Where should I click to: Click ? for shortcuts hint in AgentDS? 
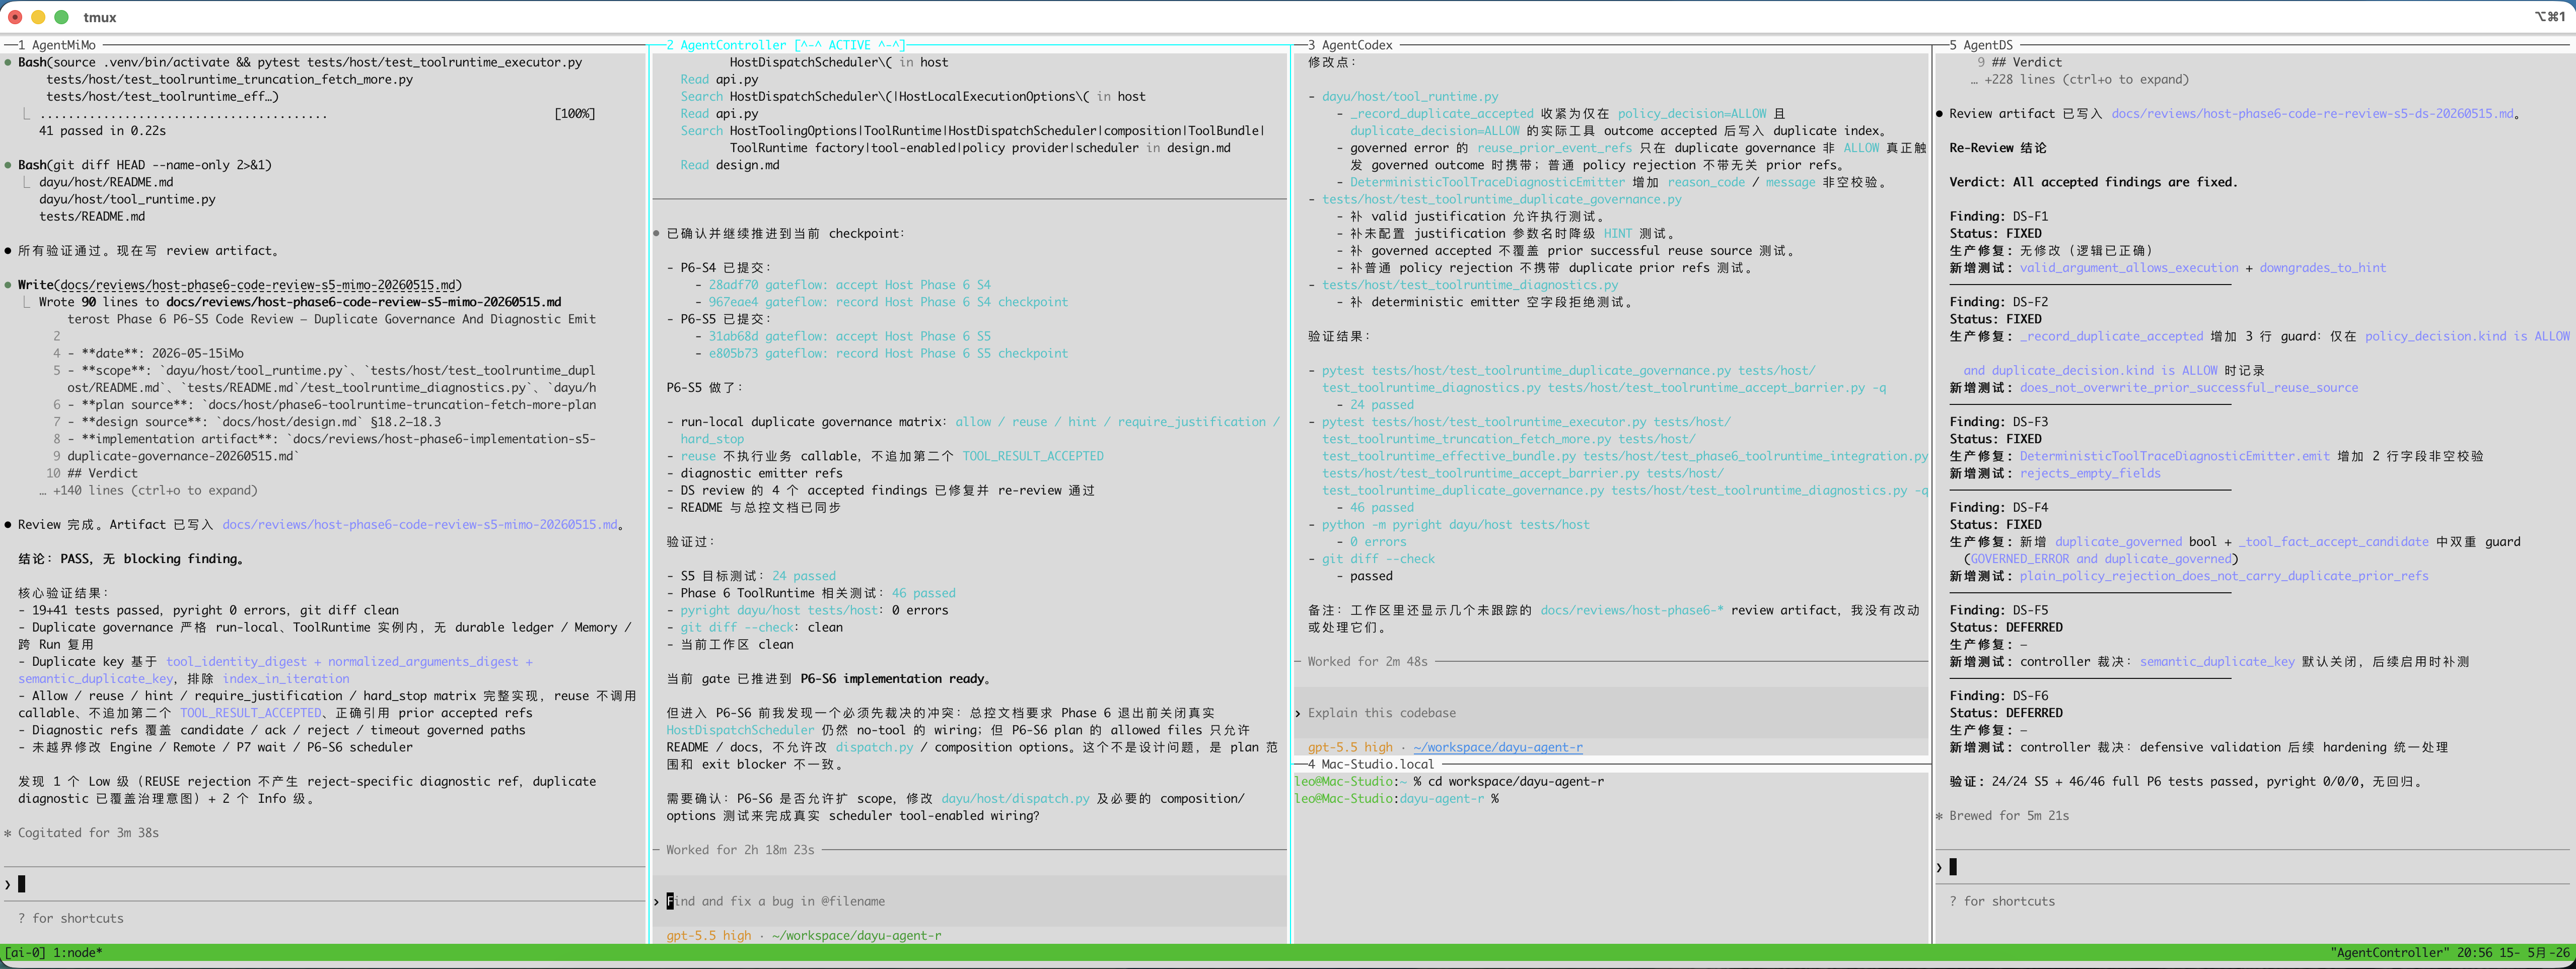tap(2002, 902)
